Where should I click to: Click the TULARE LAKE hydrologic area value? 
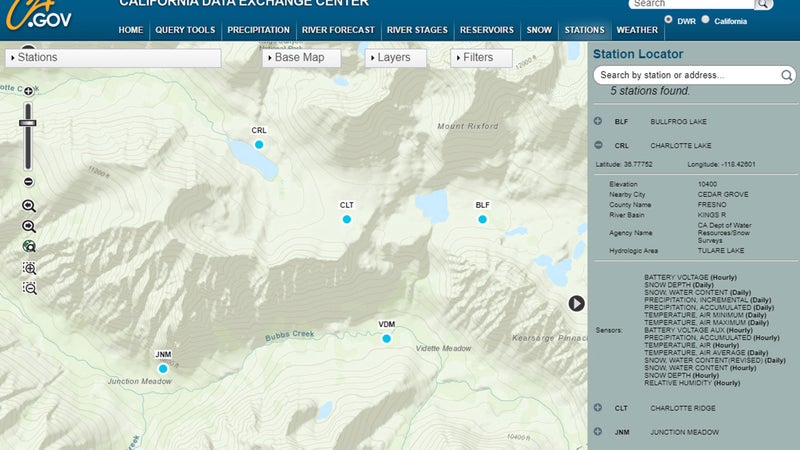pos(720,251)
